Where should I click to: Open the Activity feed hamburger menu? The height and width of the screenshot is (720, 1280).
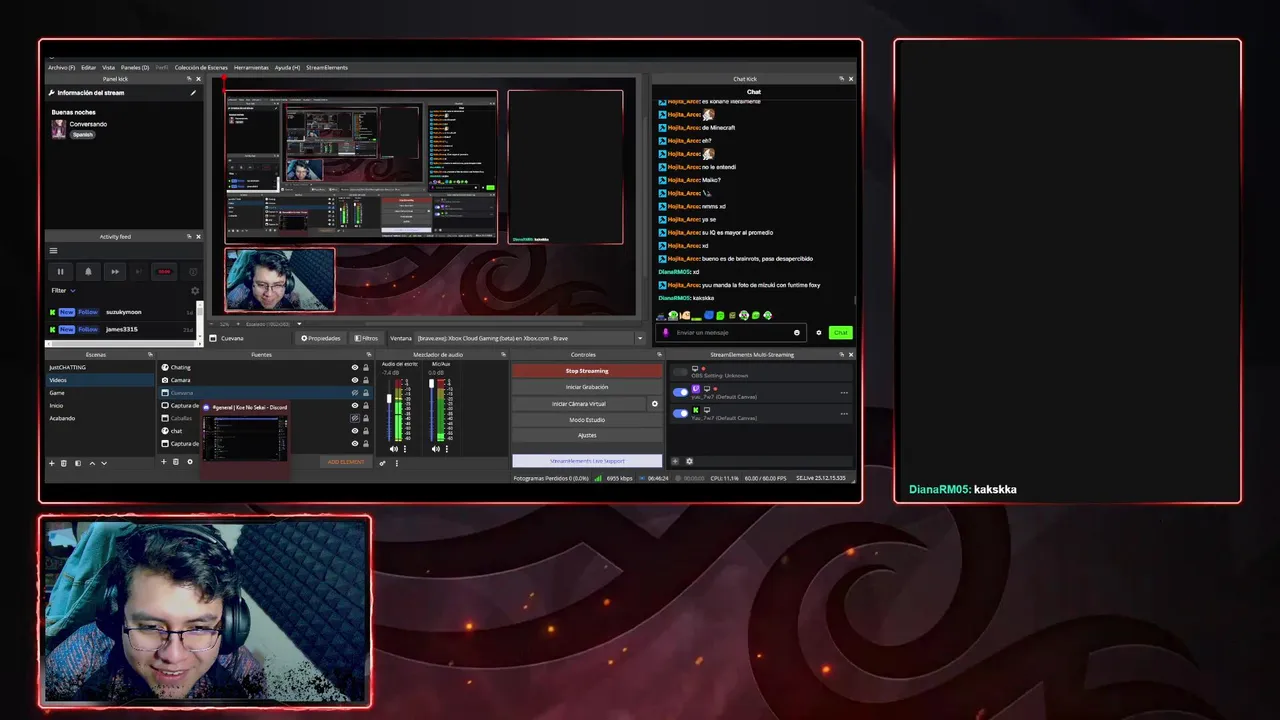pyautogui.click(x=53, y=251)
